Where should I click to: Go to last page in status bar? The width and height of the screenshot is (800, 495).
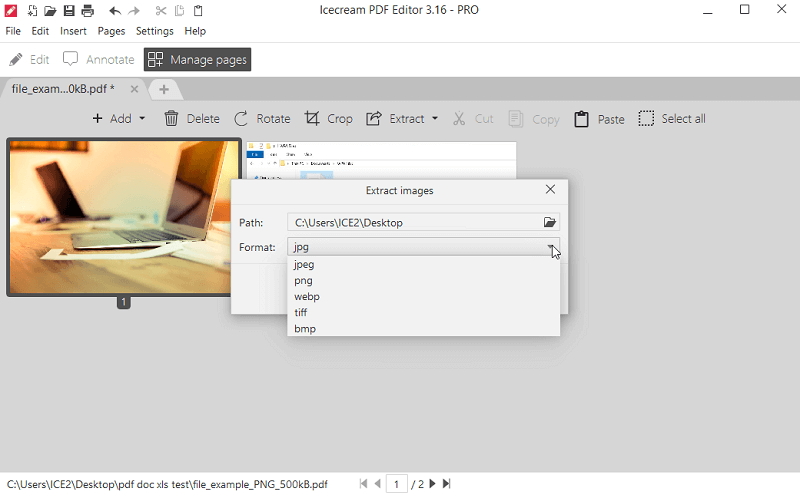tap(447, 483)
